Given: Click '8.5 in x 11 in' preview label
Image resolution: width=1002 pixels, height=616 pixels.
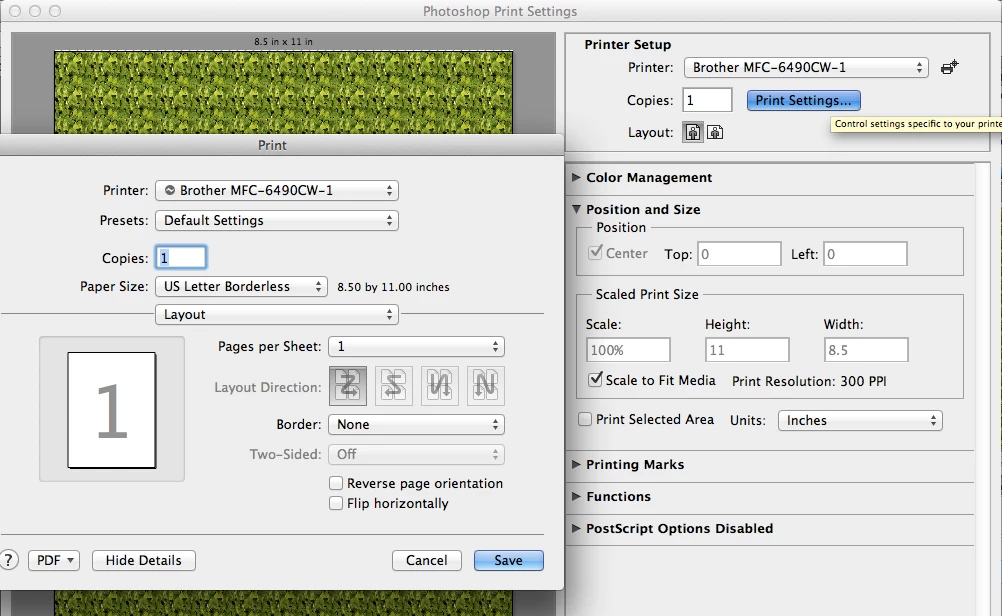Looking at the screenshot, I should 283,42.
